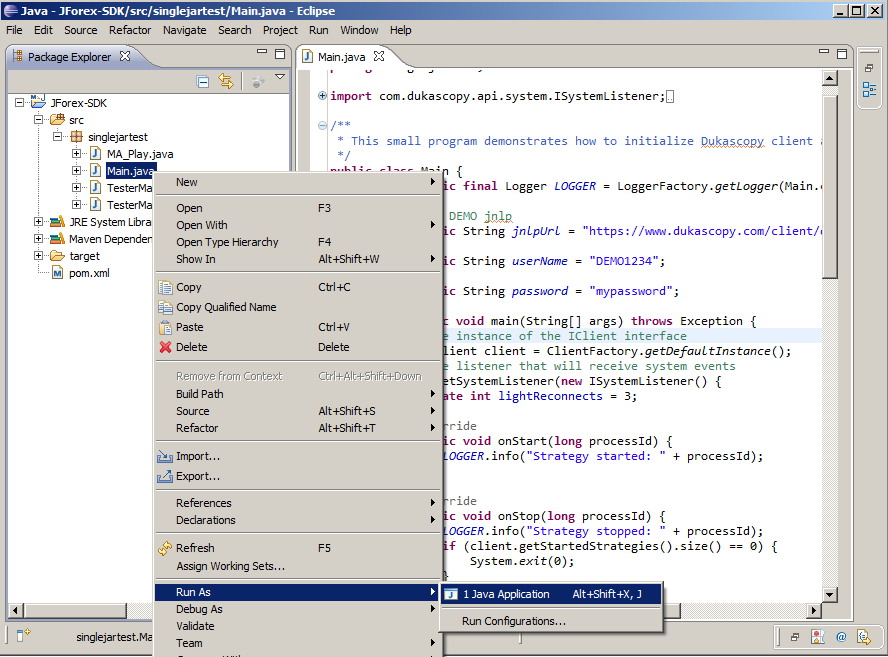Click the editor vertical scrollbar down arrow
The width and height of the screenshot is (888, 657).
[x=830, y=594]
